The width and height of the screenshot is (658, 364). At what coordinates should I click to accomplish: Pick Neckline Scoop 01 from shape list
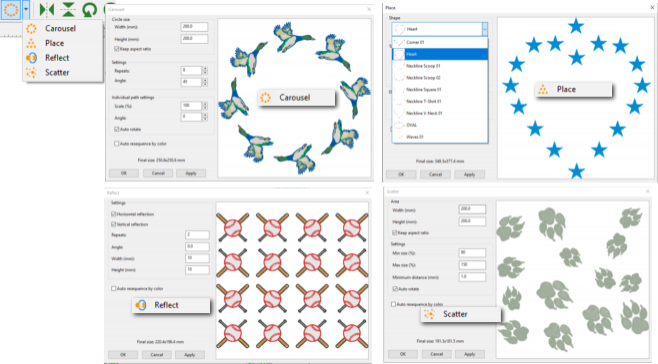(x=440, y=66)
